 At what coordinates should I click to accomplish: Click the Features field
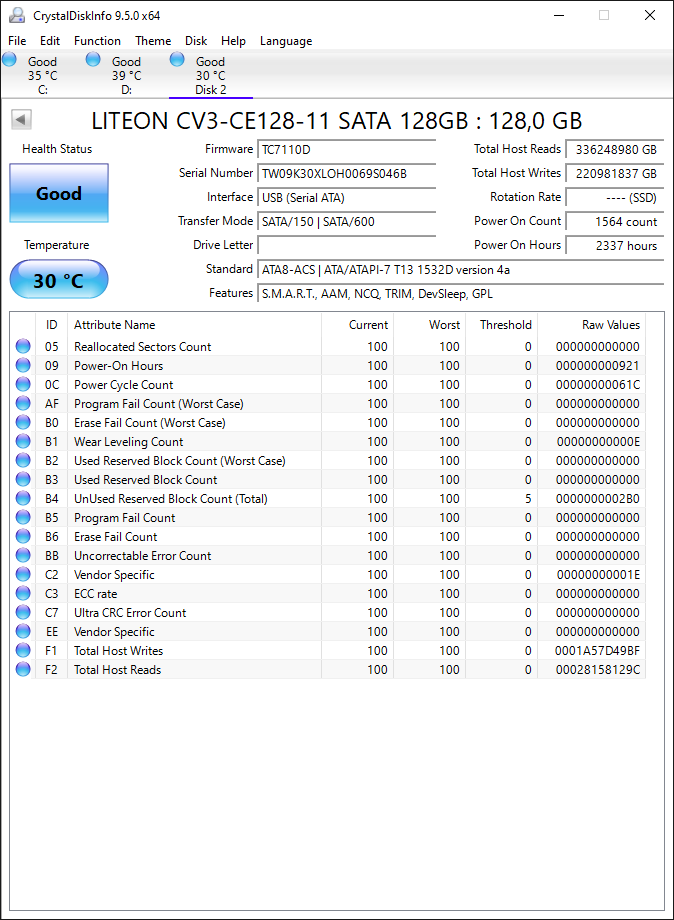460,293
